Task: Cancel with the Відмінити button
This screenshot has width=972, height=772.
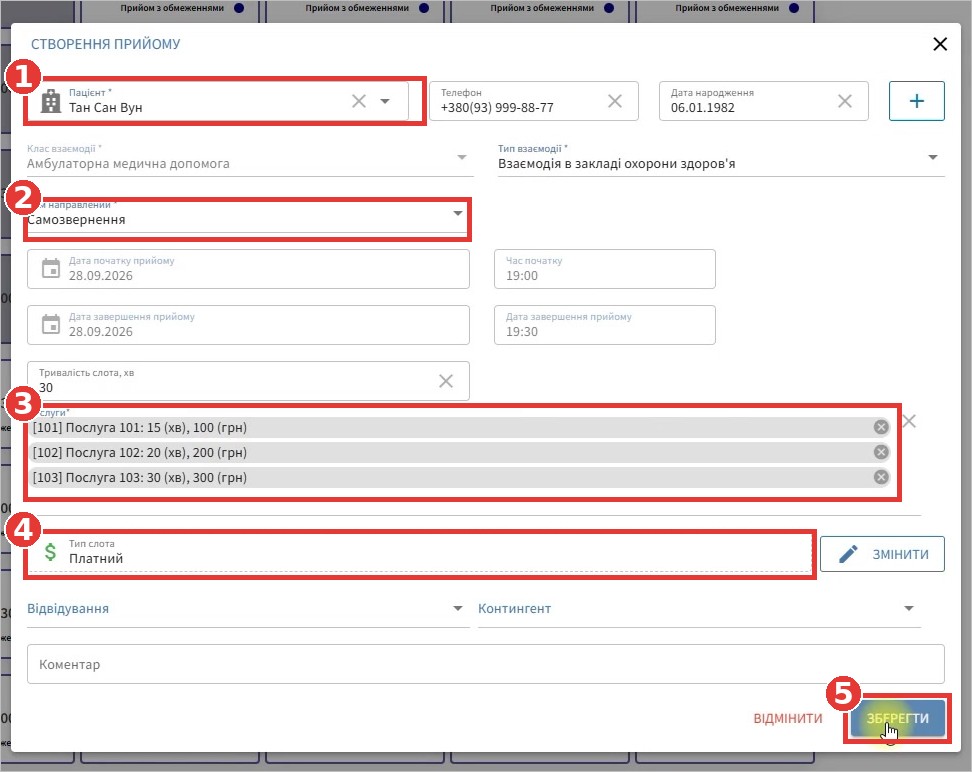Action: [788, 718]
